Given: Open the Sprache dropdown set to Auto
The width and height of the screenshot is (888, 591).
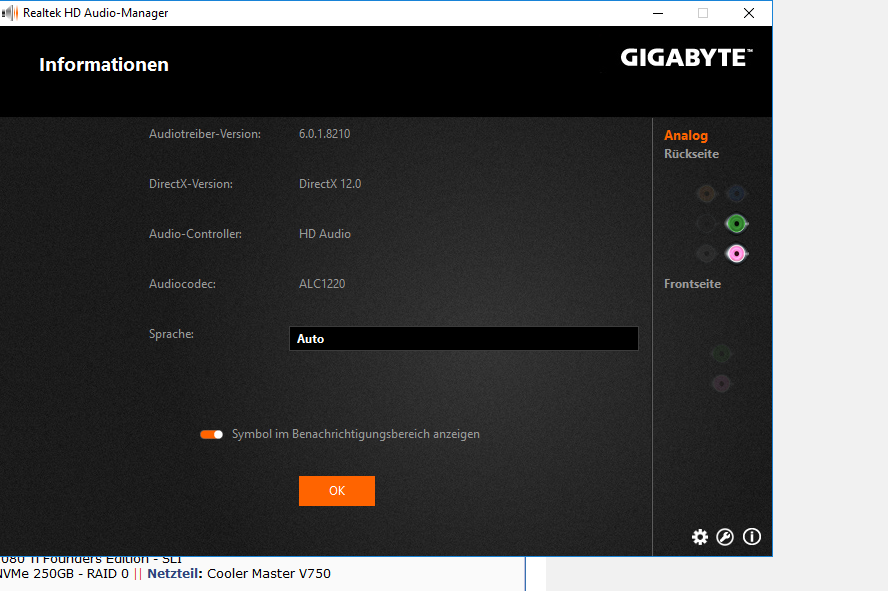Looking at the screenshot, I should [464, 339].
